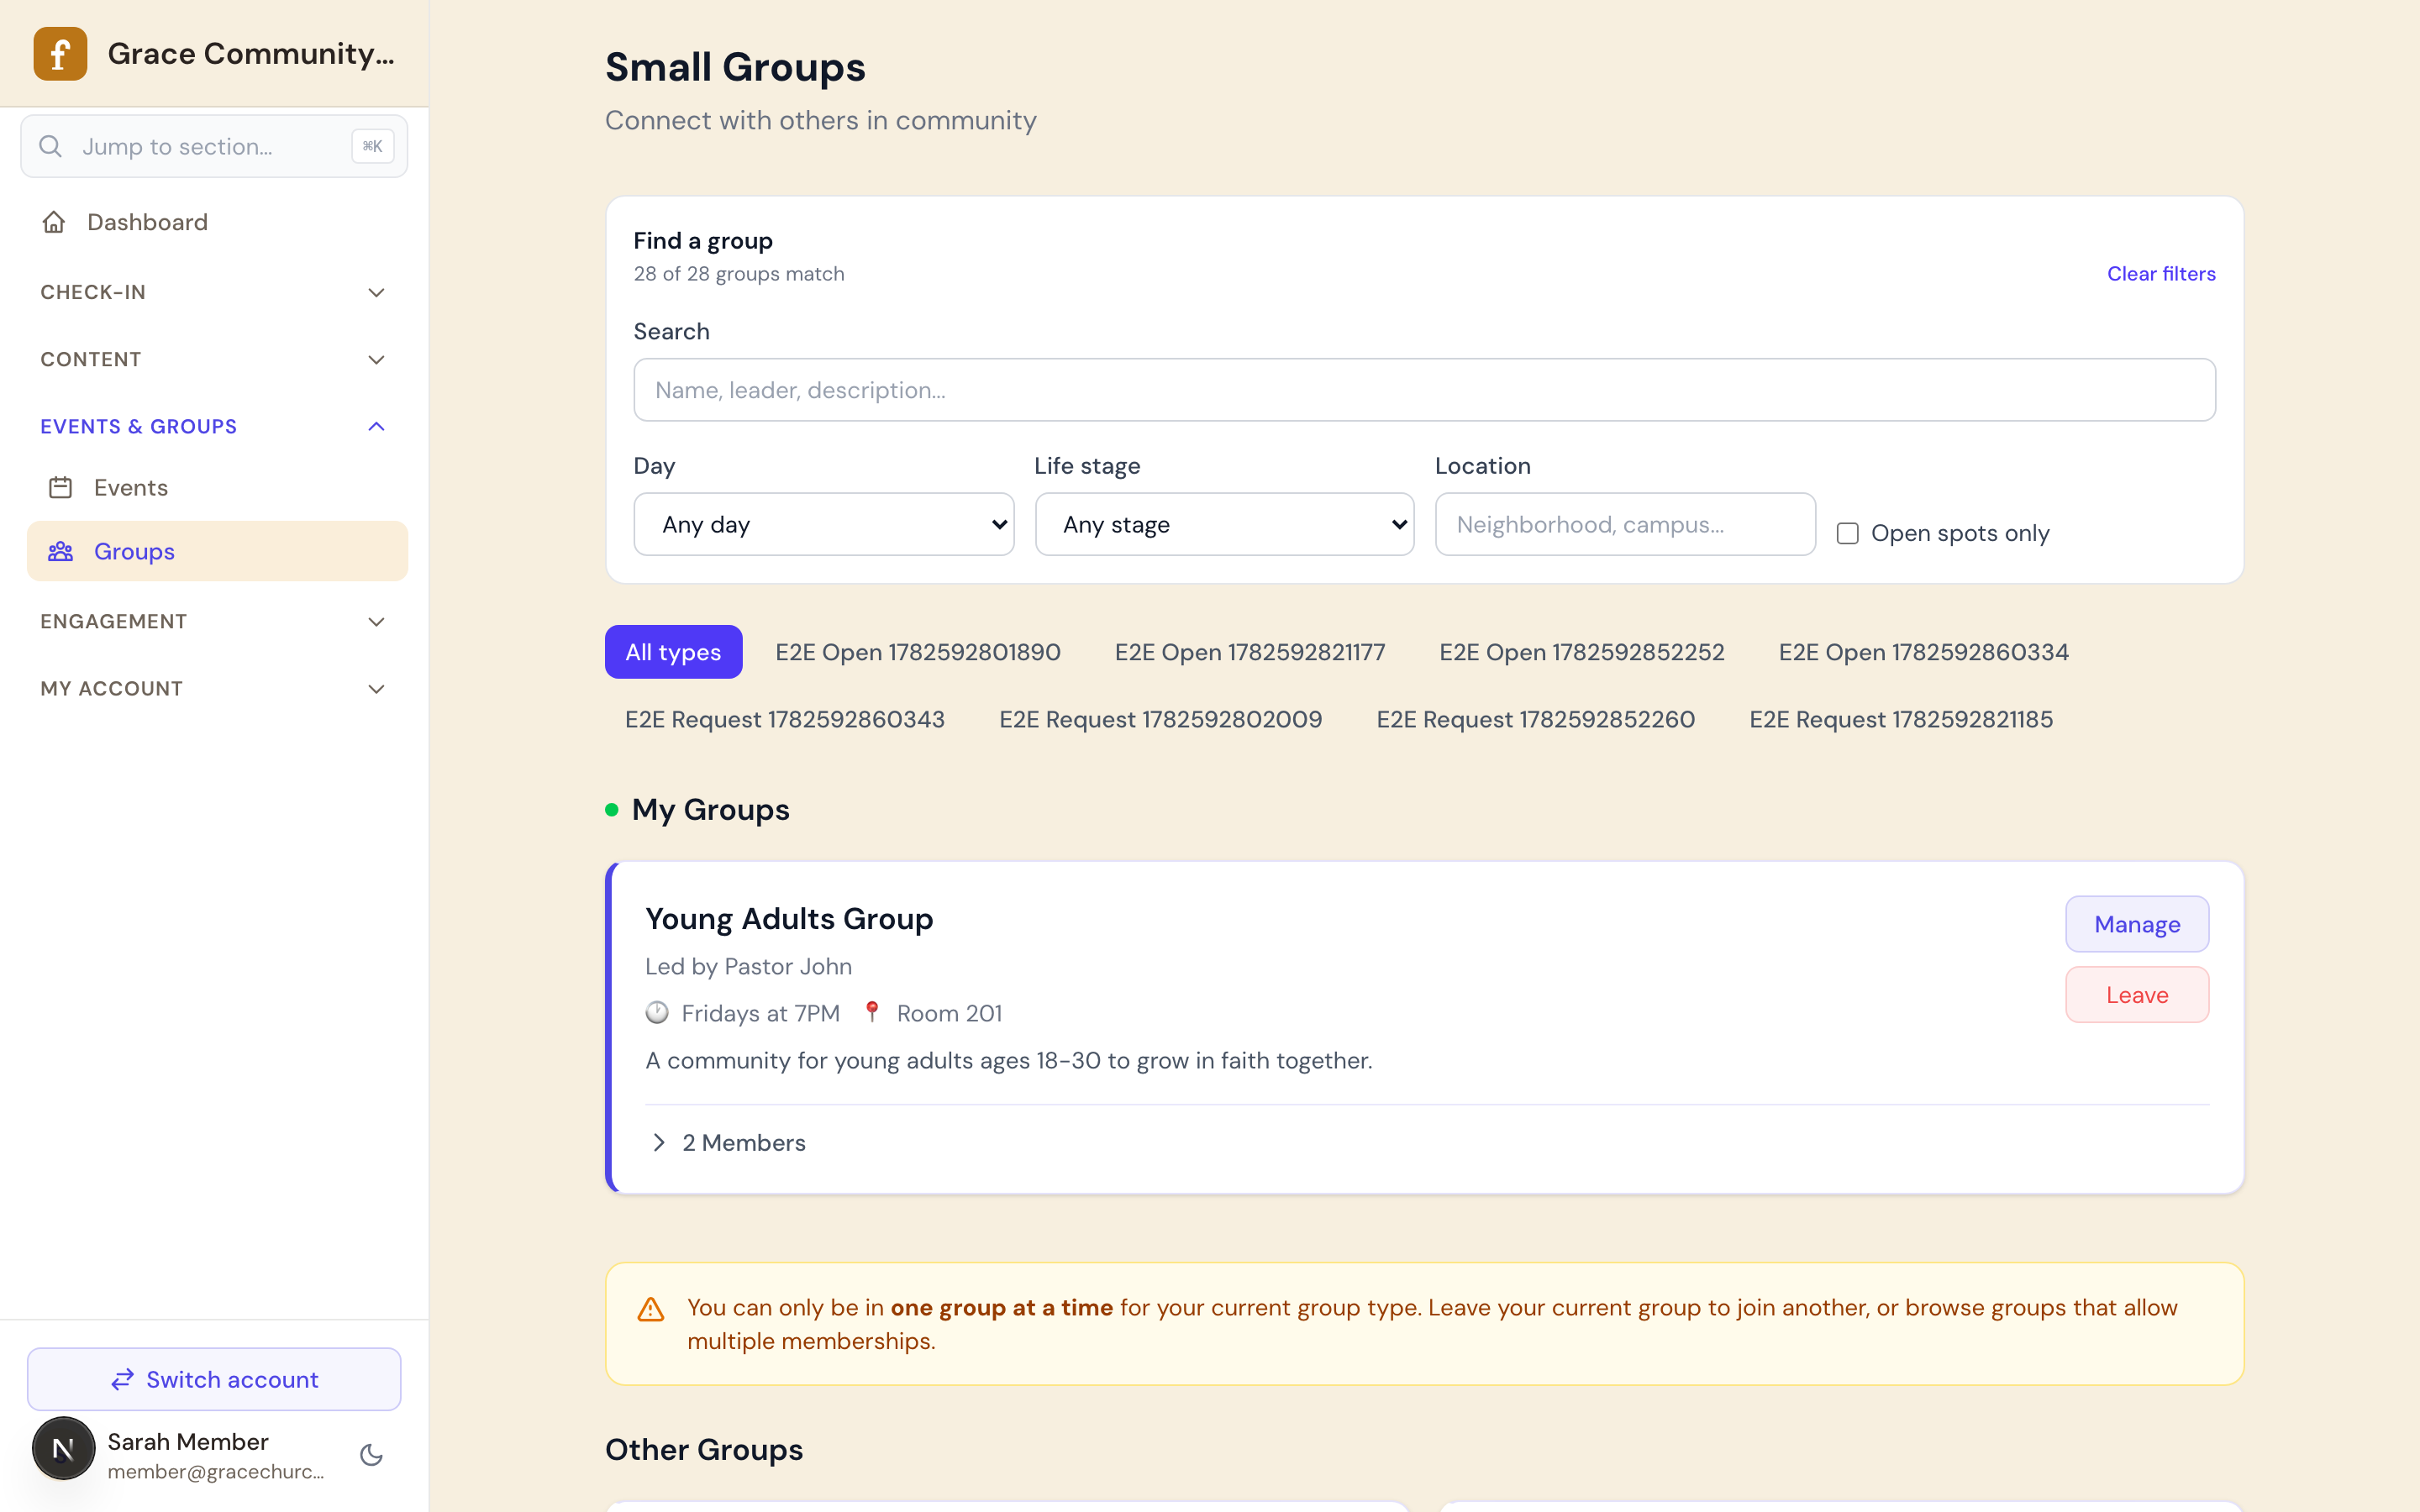This screenshot has height=1512, width=2420.
Task: Select the E2E Request 1782592802009 filter
Action: click(1161, 720)
